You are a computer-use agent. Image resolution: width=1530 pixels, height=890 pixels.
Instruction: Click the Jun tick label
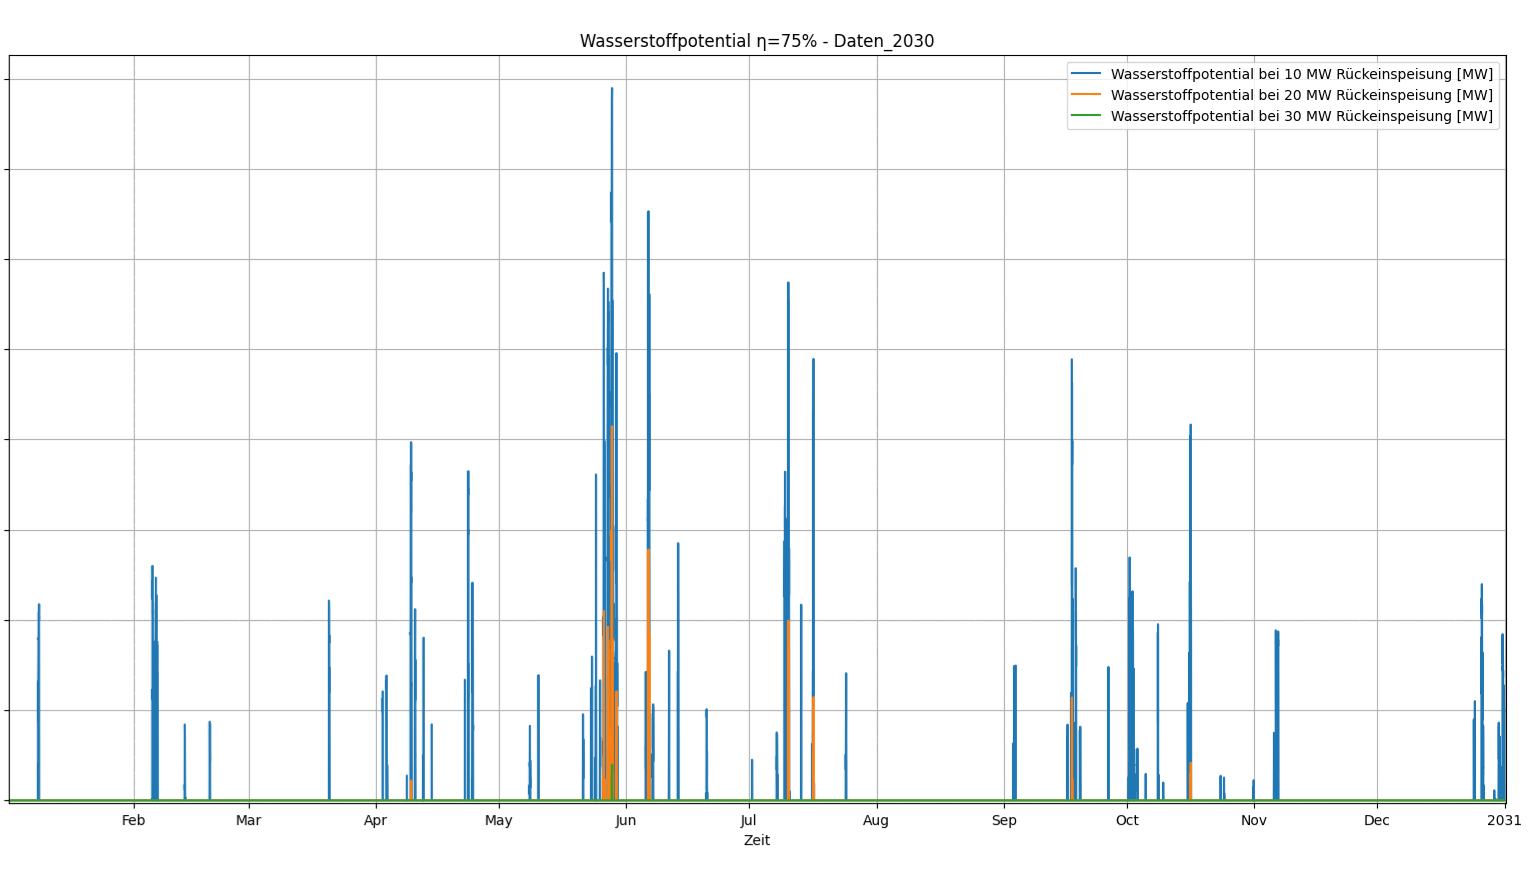(625, 820)
